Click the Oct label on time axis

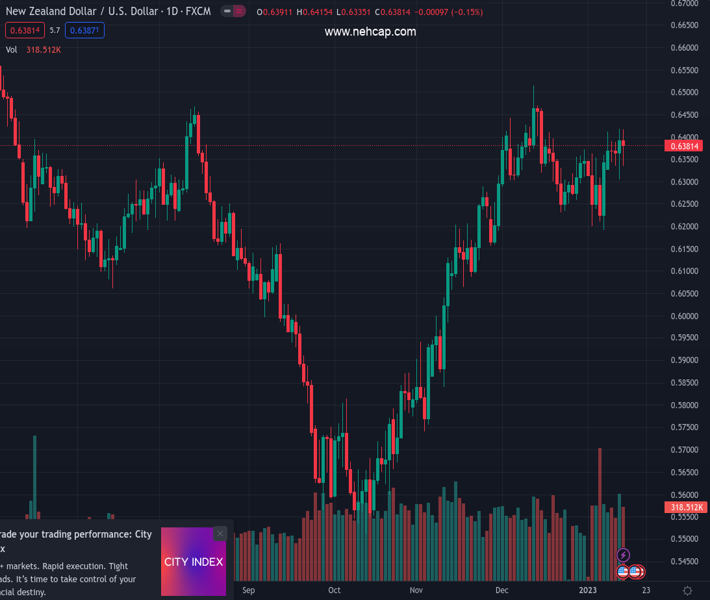334,590
